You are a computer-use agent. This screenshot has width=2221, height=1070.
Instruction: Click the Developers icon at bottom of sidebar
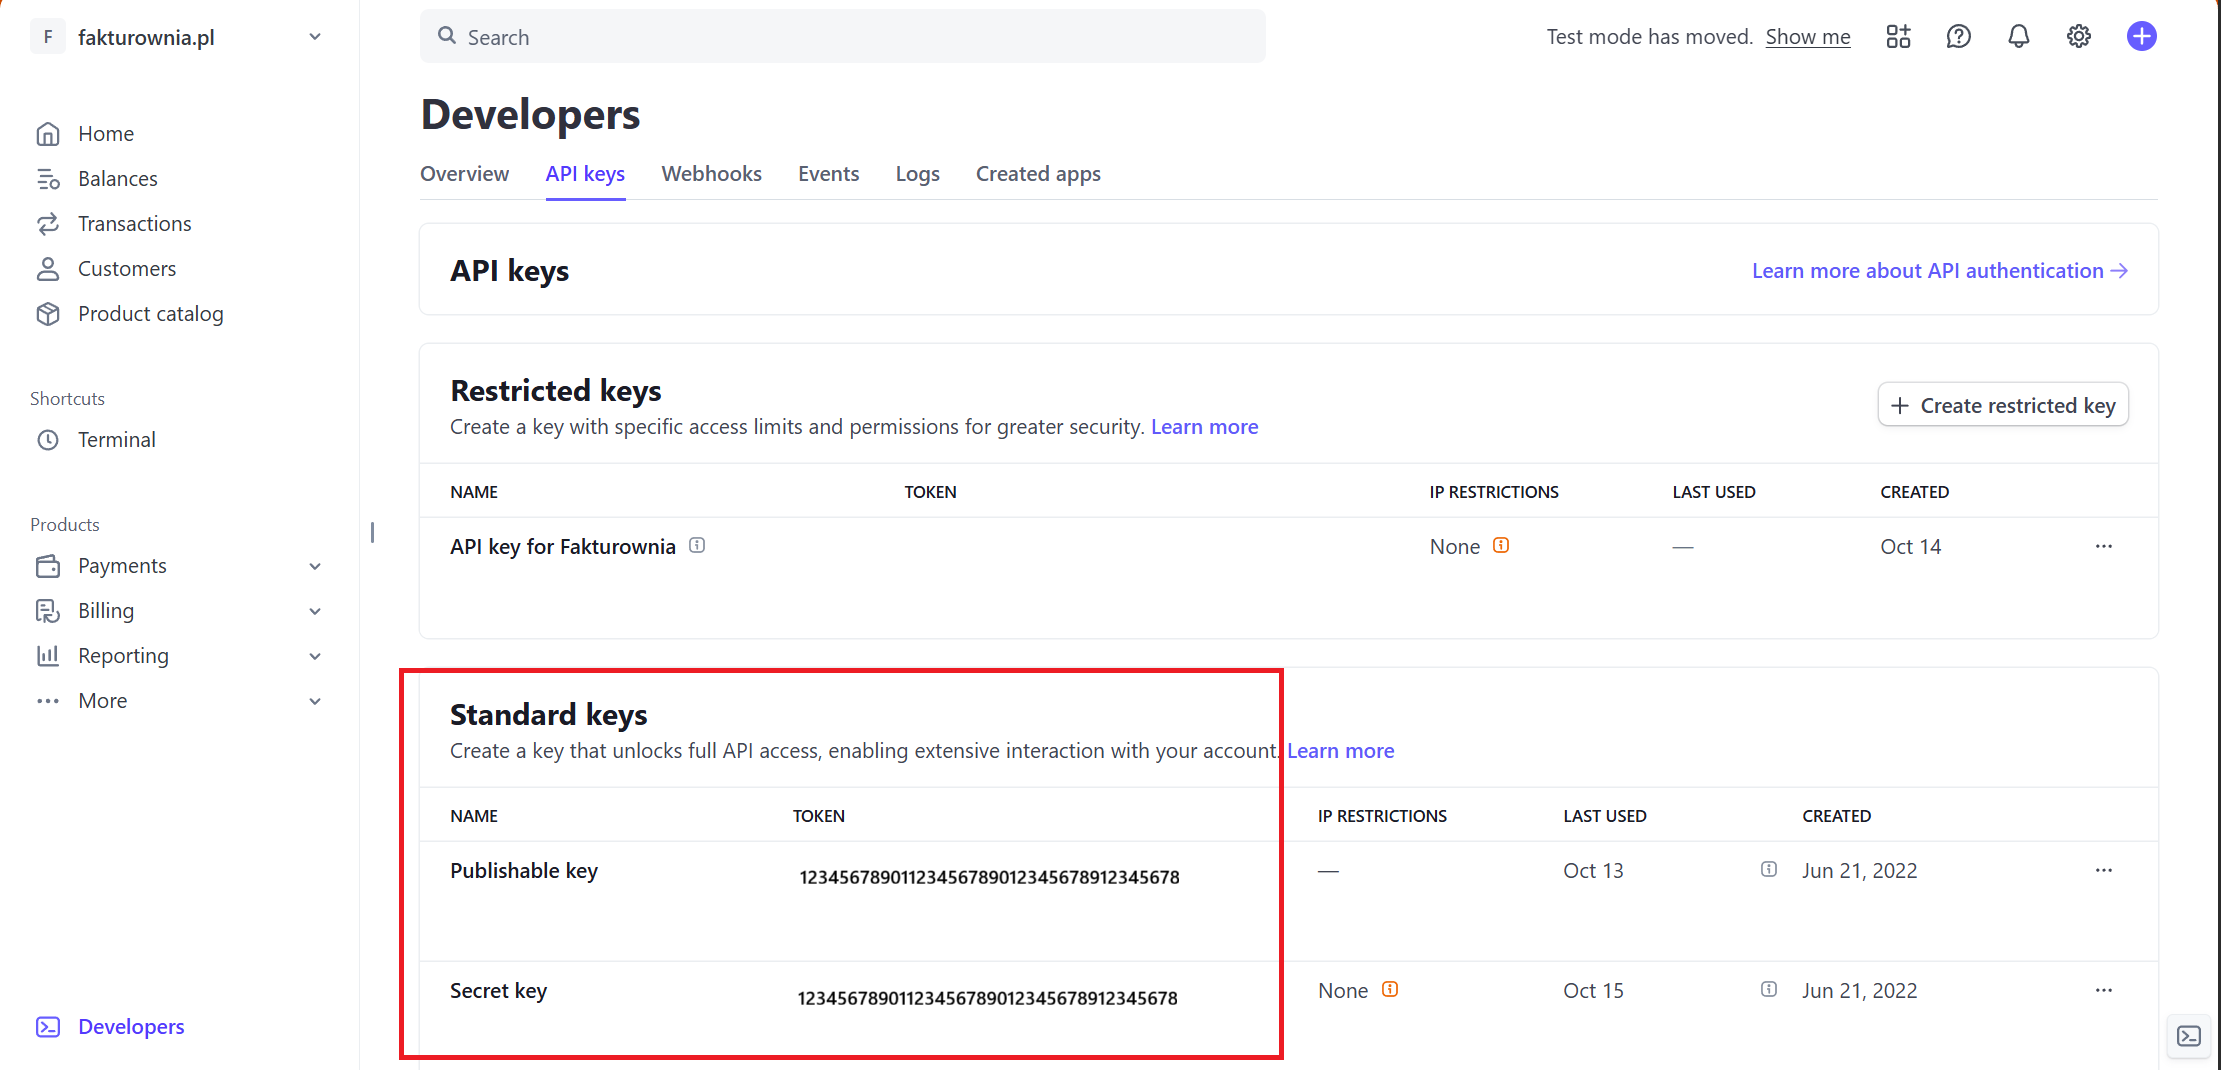(x=48, y=1026)
